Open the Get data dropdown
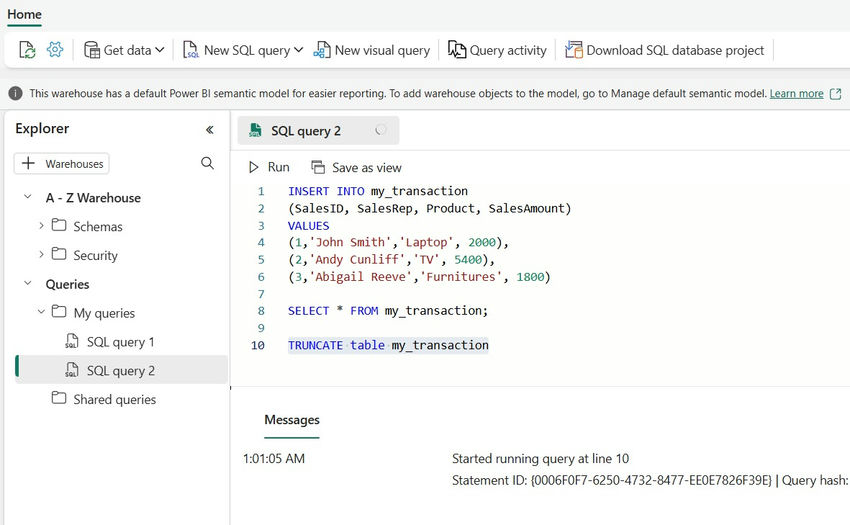 (x=124, y=50)
